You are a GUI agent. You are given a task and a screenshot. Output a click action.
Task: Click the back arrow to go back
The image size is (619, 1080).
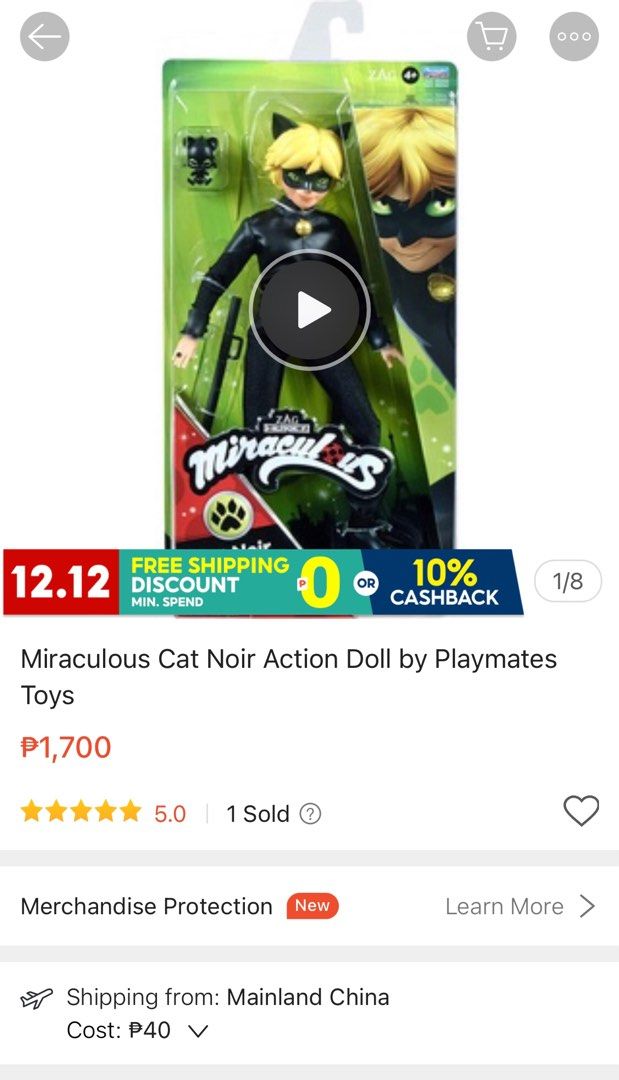[x=44, y=37]
